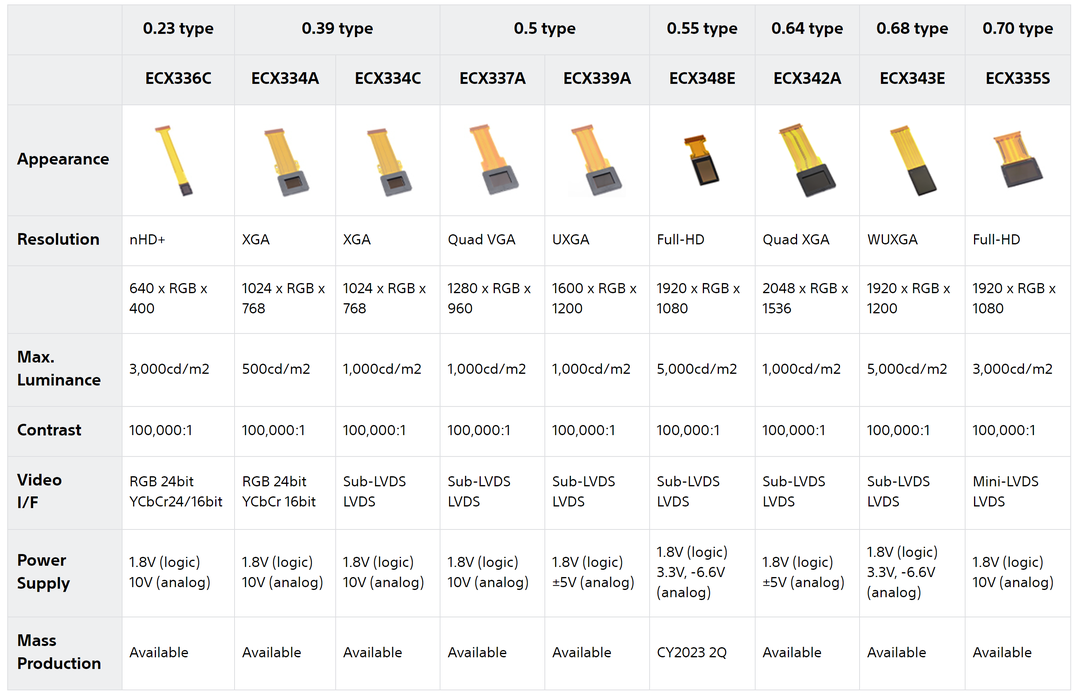1080x696 pixels.
Task: Select the 2048 x RGB x 1536 cell
Action: 805,298
